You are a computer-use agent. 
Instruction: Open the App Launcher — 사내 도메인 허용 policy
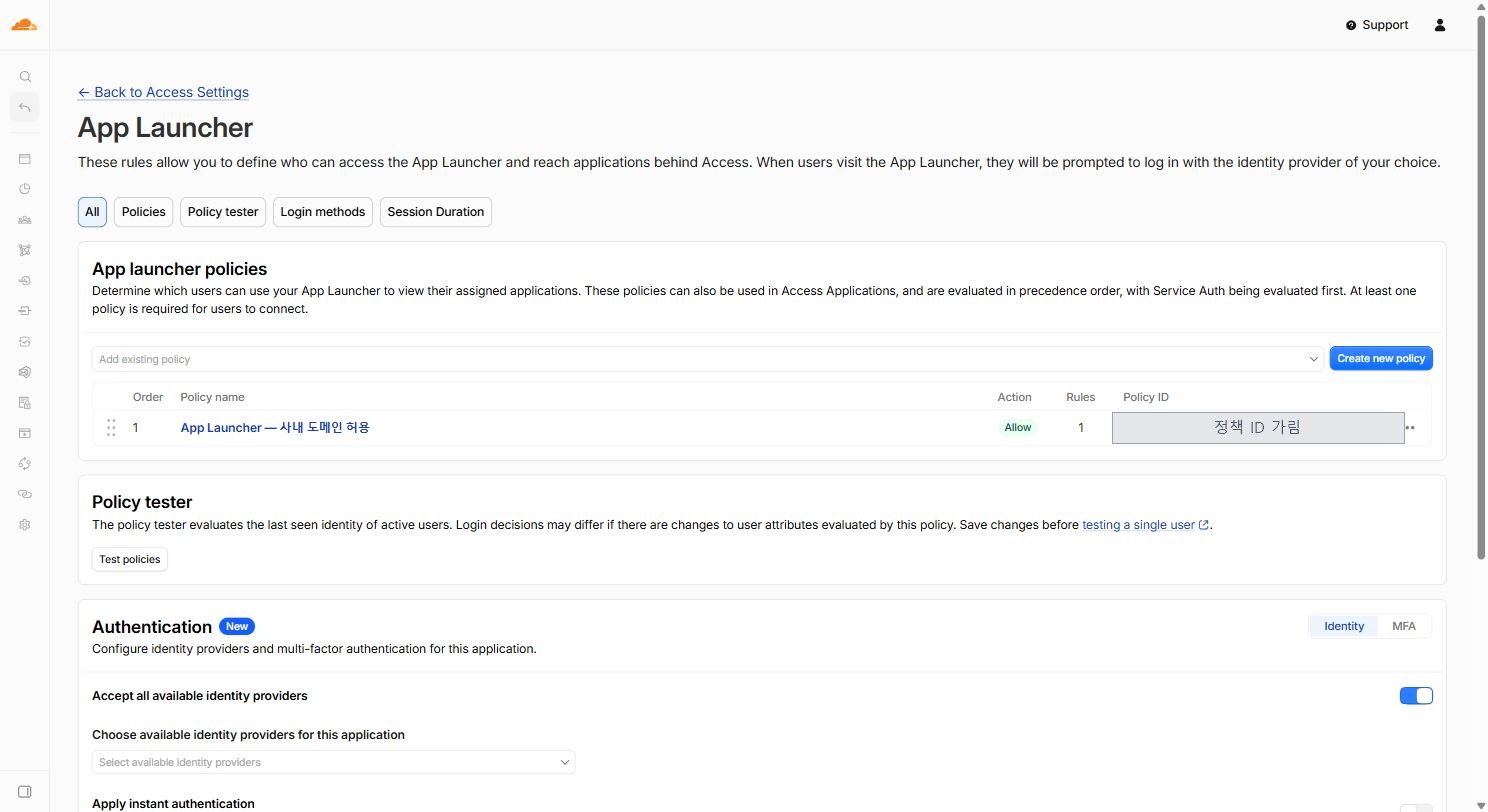click(275, 428)
